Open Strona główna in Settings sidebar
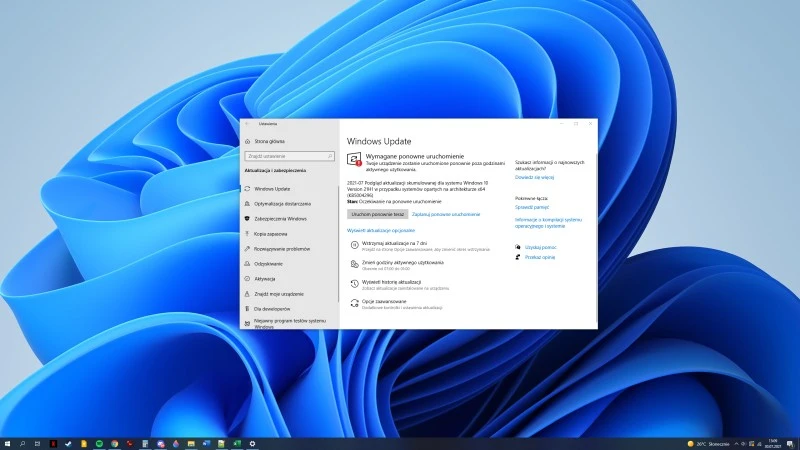Image resolution: width=800 pixels, height=450 pixels. pos(265,141)
